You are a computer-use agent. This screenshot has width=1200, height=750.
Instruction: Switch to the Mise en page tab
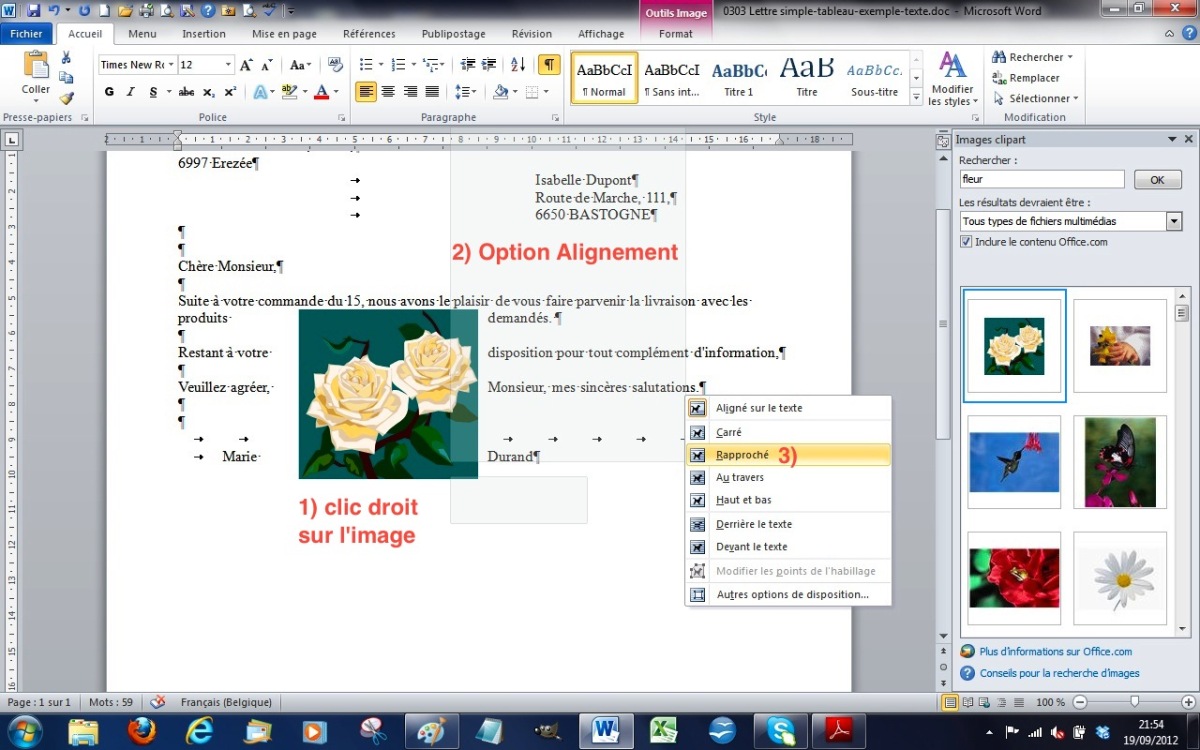[x=283, y=34]
